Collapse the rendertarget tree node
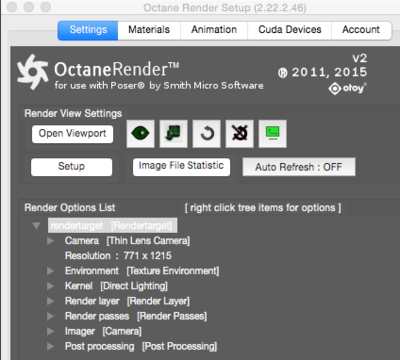The height and width of the screenshot is (360, 400). tap(36, 226)
